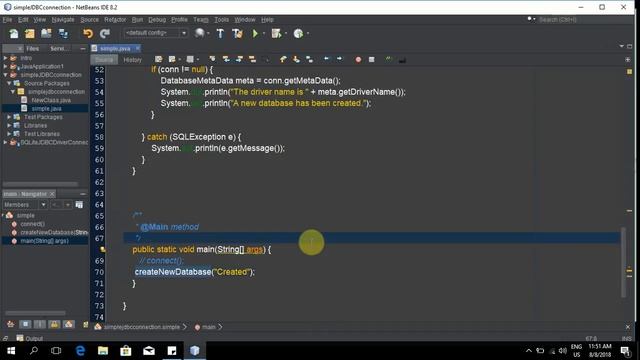The image size is (640, 360).
Task: Open the File menu
Action: (x=7, y=20)
